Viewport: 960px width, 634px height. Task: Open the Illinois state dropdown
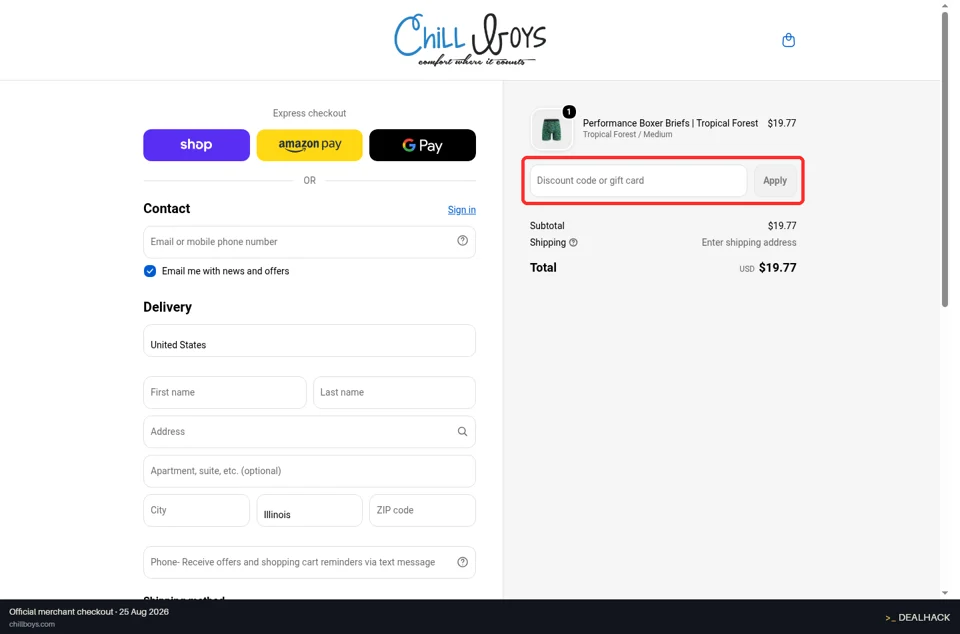[309, 510]
